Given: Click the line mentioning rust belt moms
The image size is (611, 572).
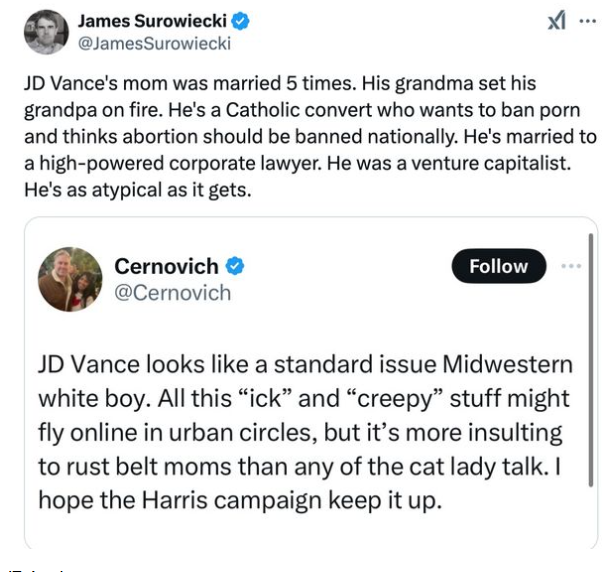Looking at the screenshot, I should coord(299,466).
